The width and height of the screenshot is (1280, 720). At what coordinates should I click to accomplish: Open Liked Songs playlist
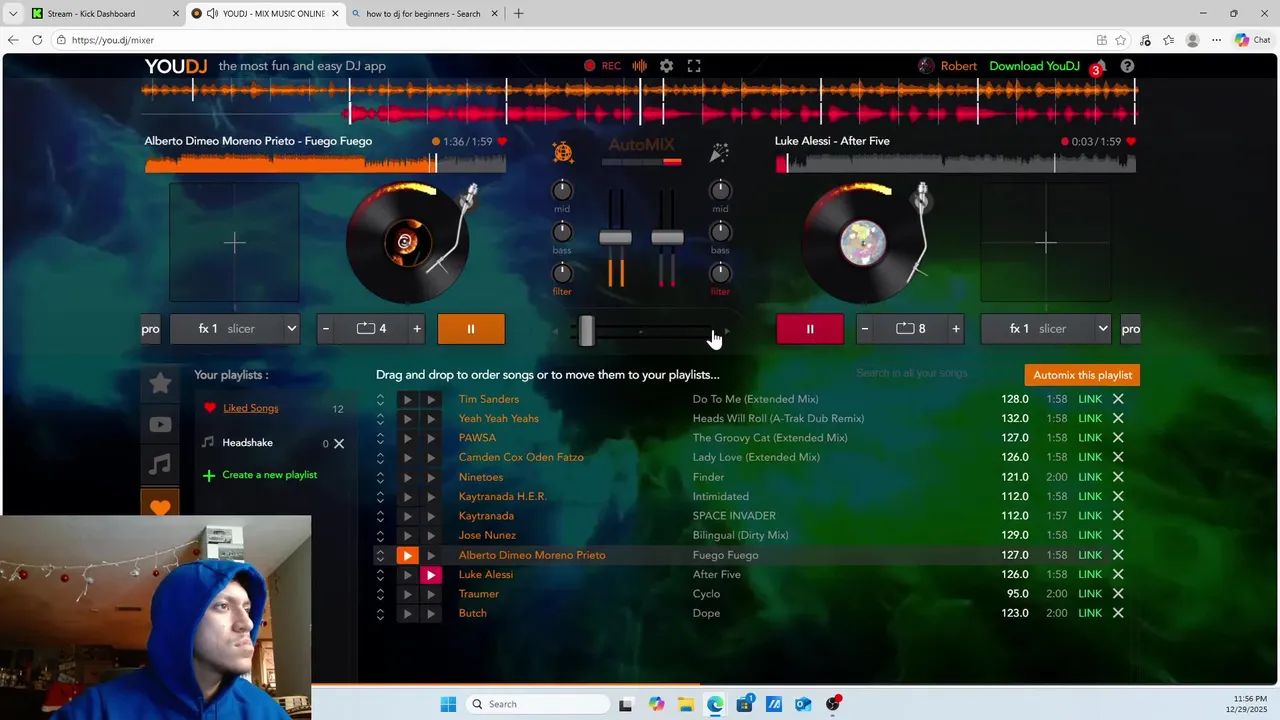(250, 408)
